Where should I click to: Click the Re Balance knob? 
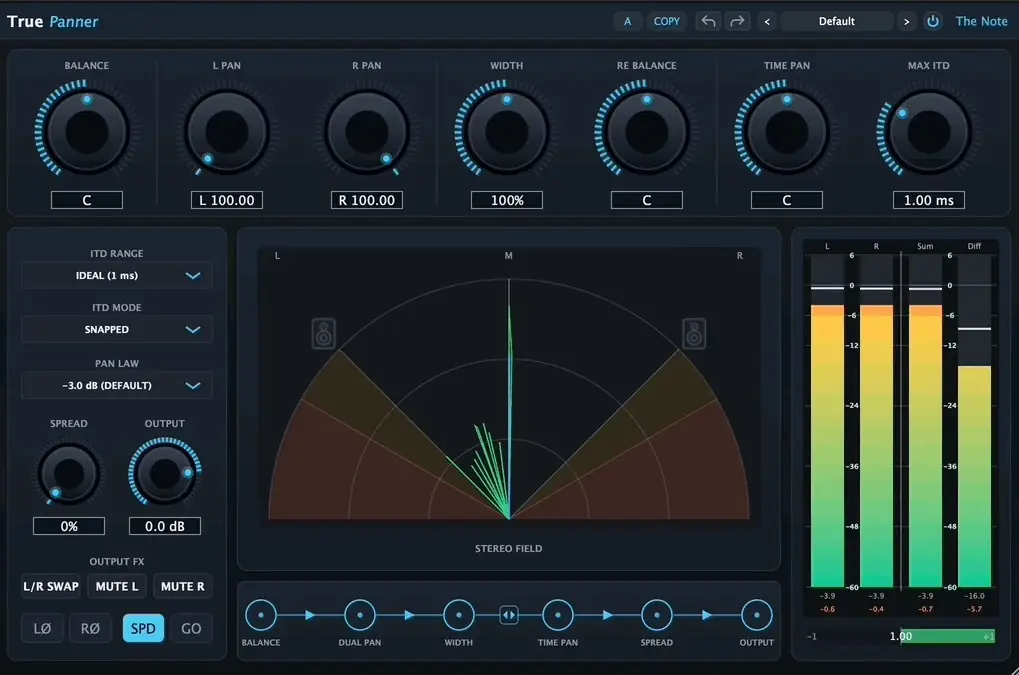tap(647, 132)
